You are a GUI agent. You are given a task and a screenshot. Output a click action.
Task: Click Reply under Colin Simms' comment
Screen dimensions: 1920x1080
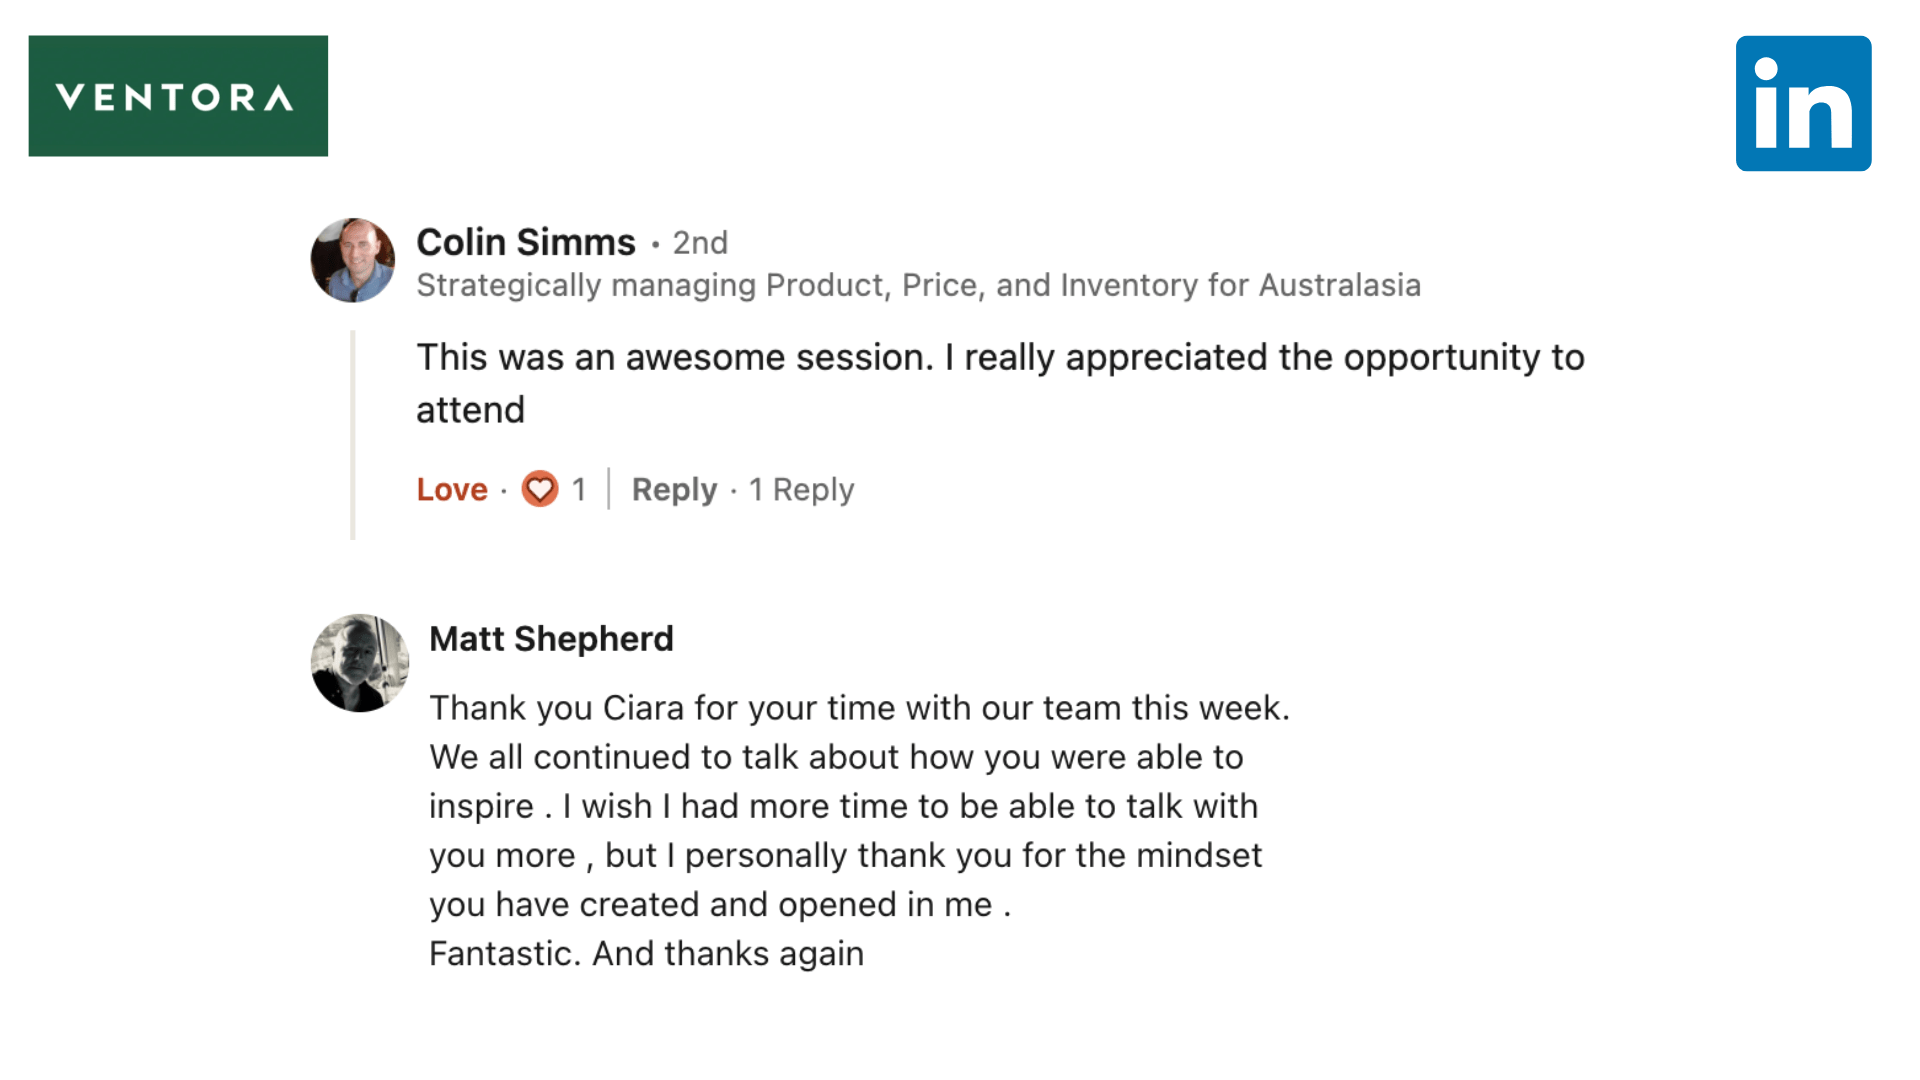tap(674, 489)
